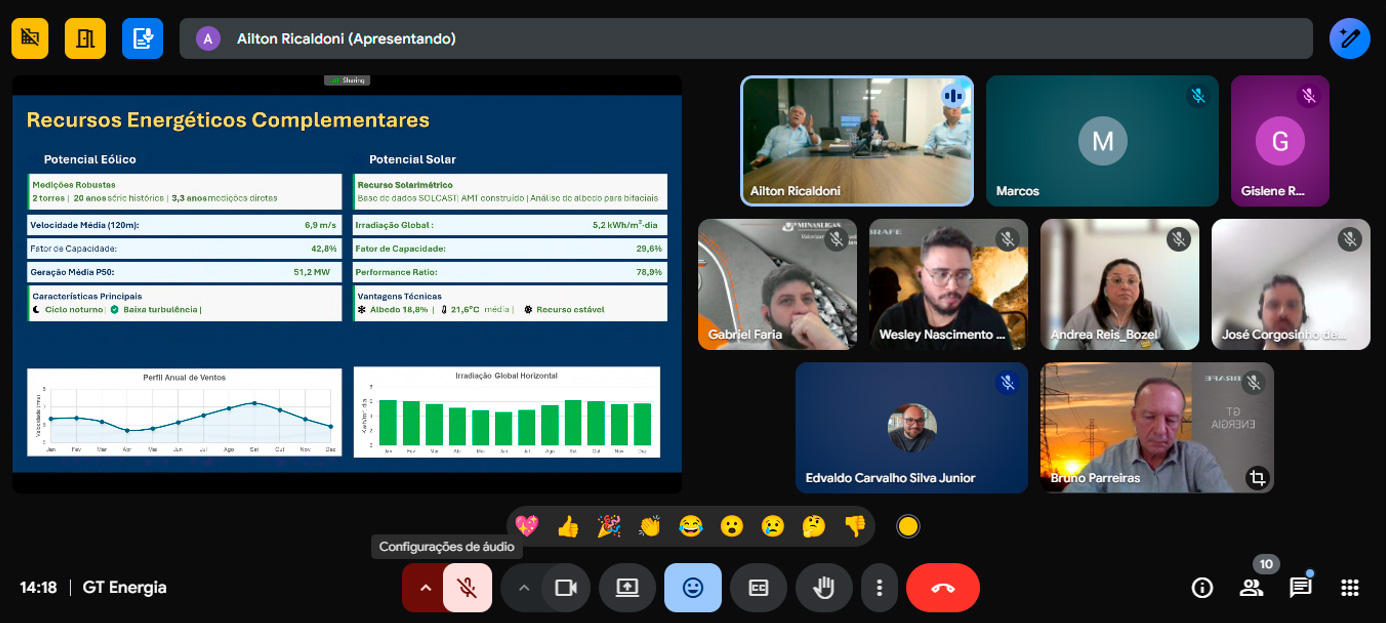Click the blue transcription notes icon
1386x623 pixels.
[x=142, y=39]
